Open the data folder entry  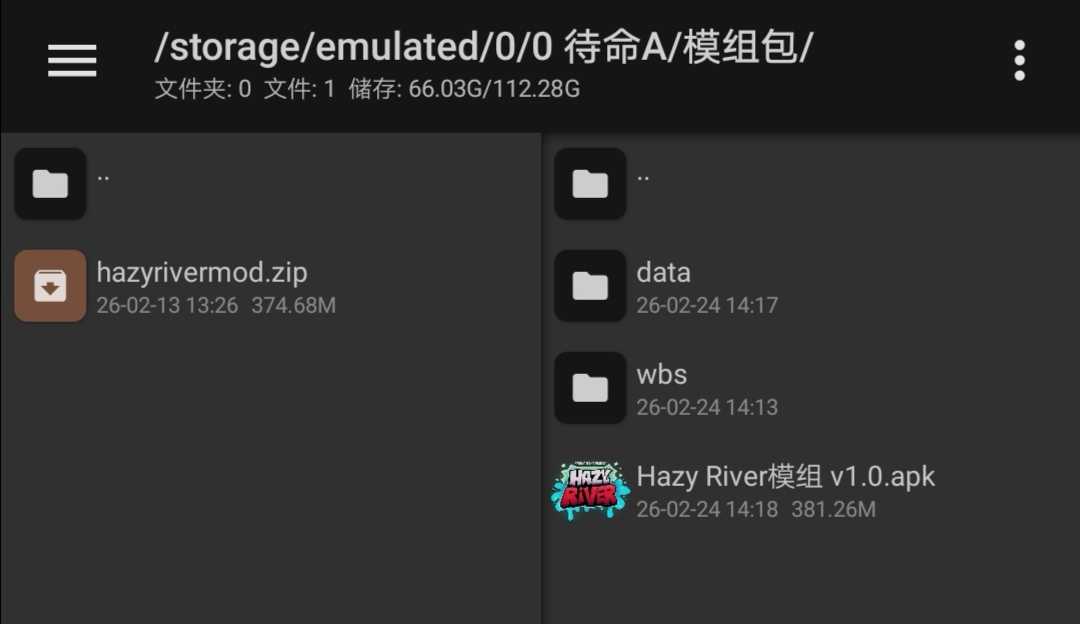point(810,286)
